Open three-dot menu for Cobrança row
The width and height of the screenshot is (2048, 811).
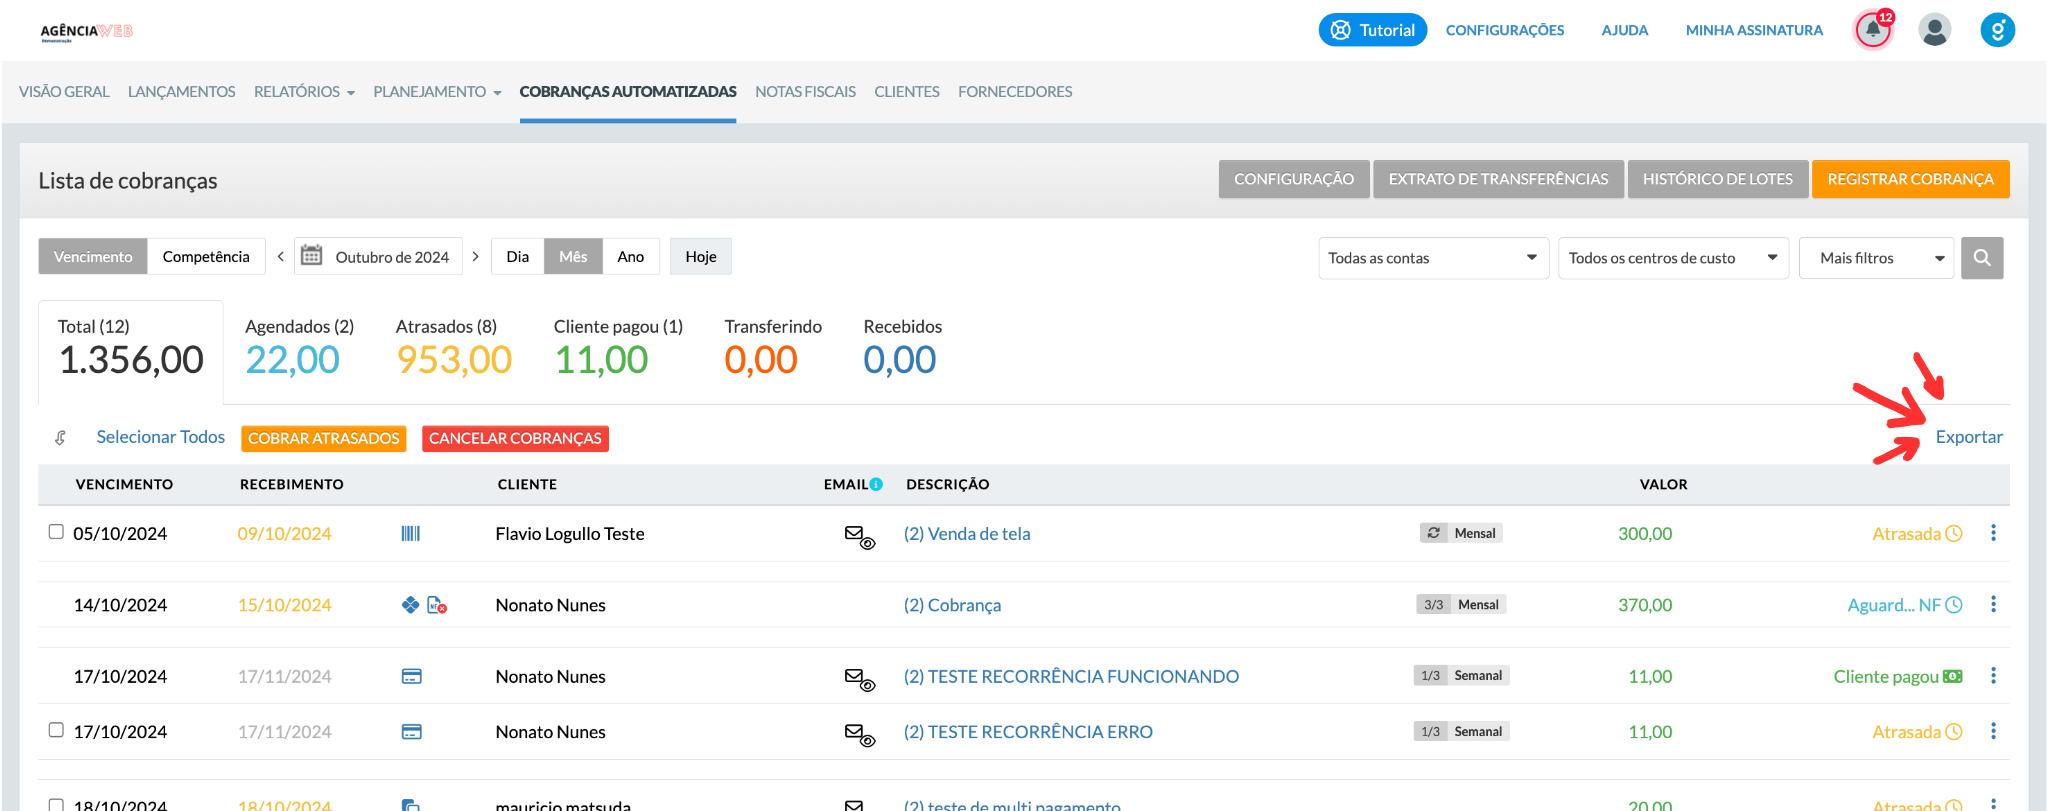coord(1993,604)
